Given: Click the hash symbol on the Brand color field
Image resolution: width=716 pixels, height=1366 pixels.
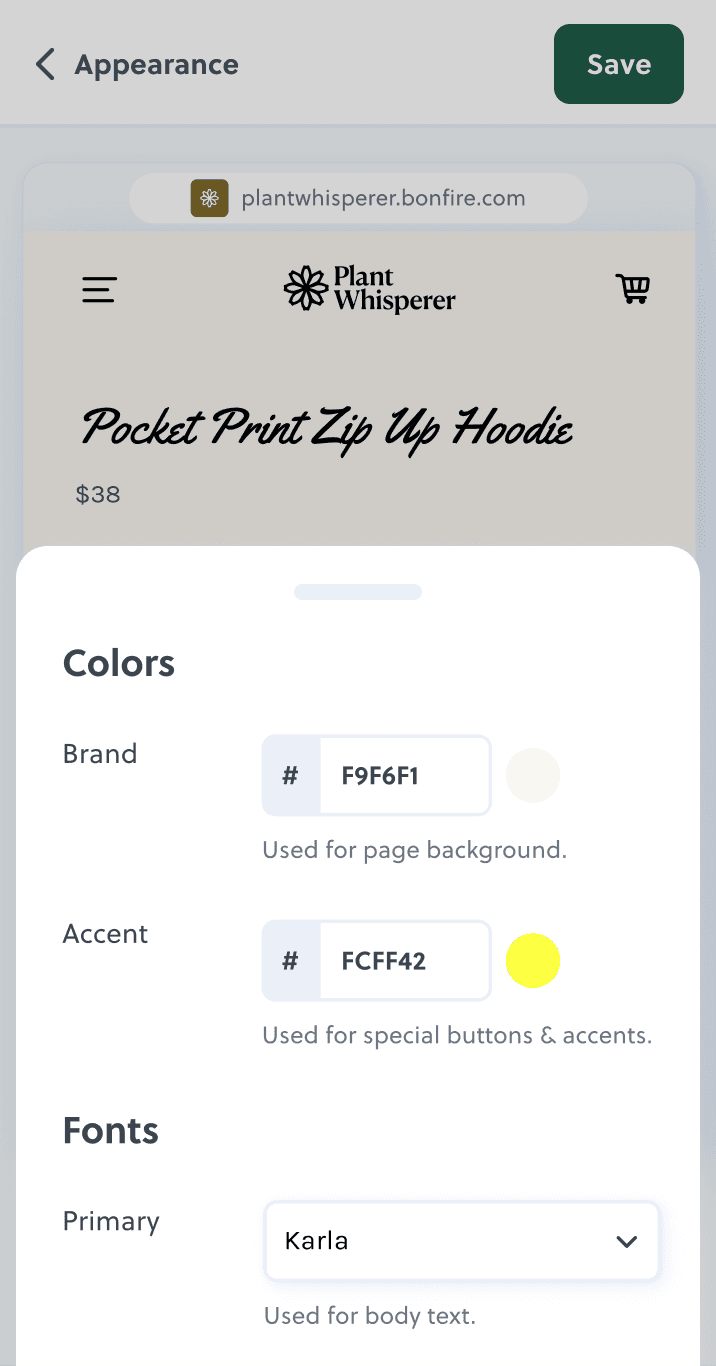Looking at the screenshot, I should pyautogui.click(x=289, y=775).
